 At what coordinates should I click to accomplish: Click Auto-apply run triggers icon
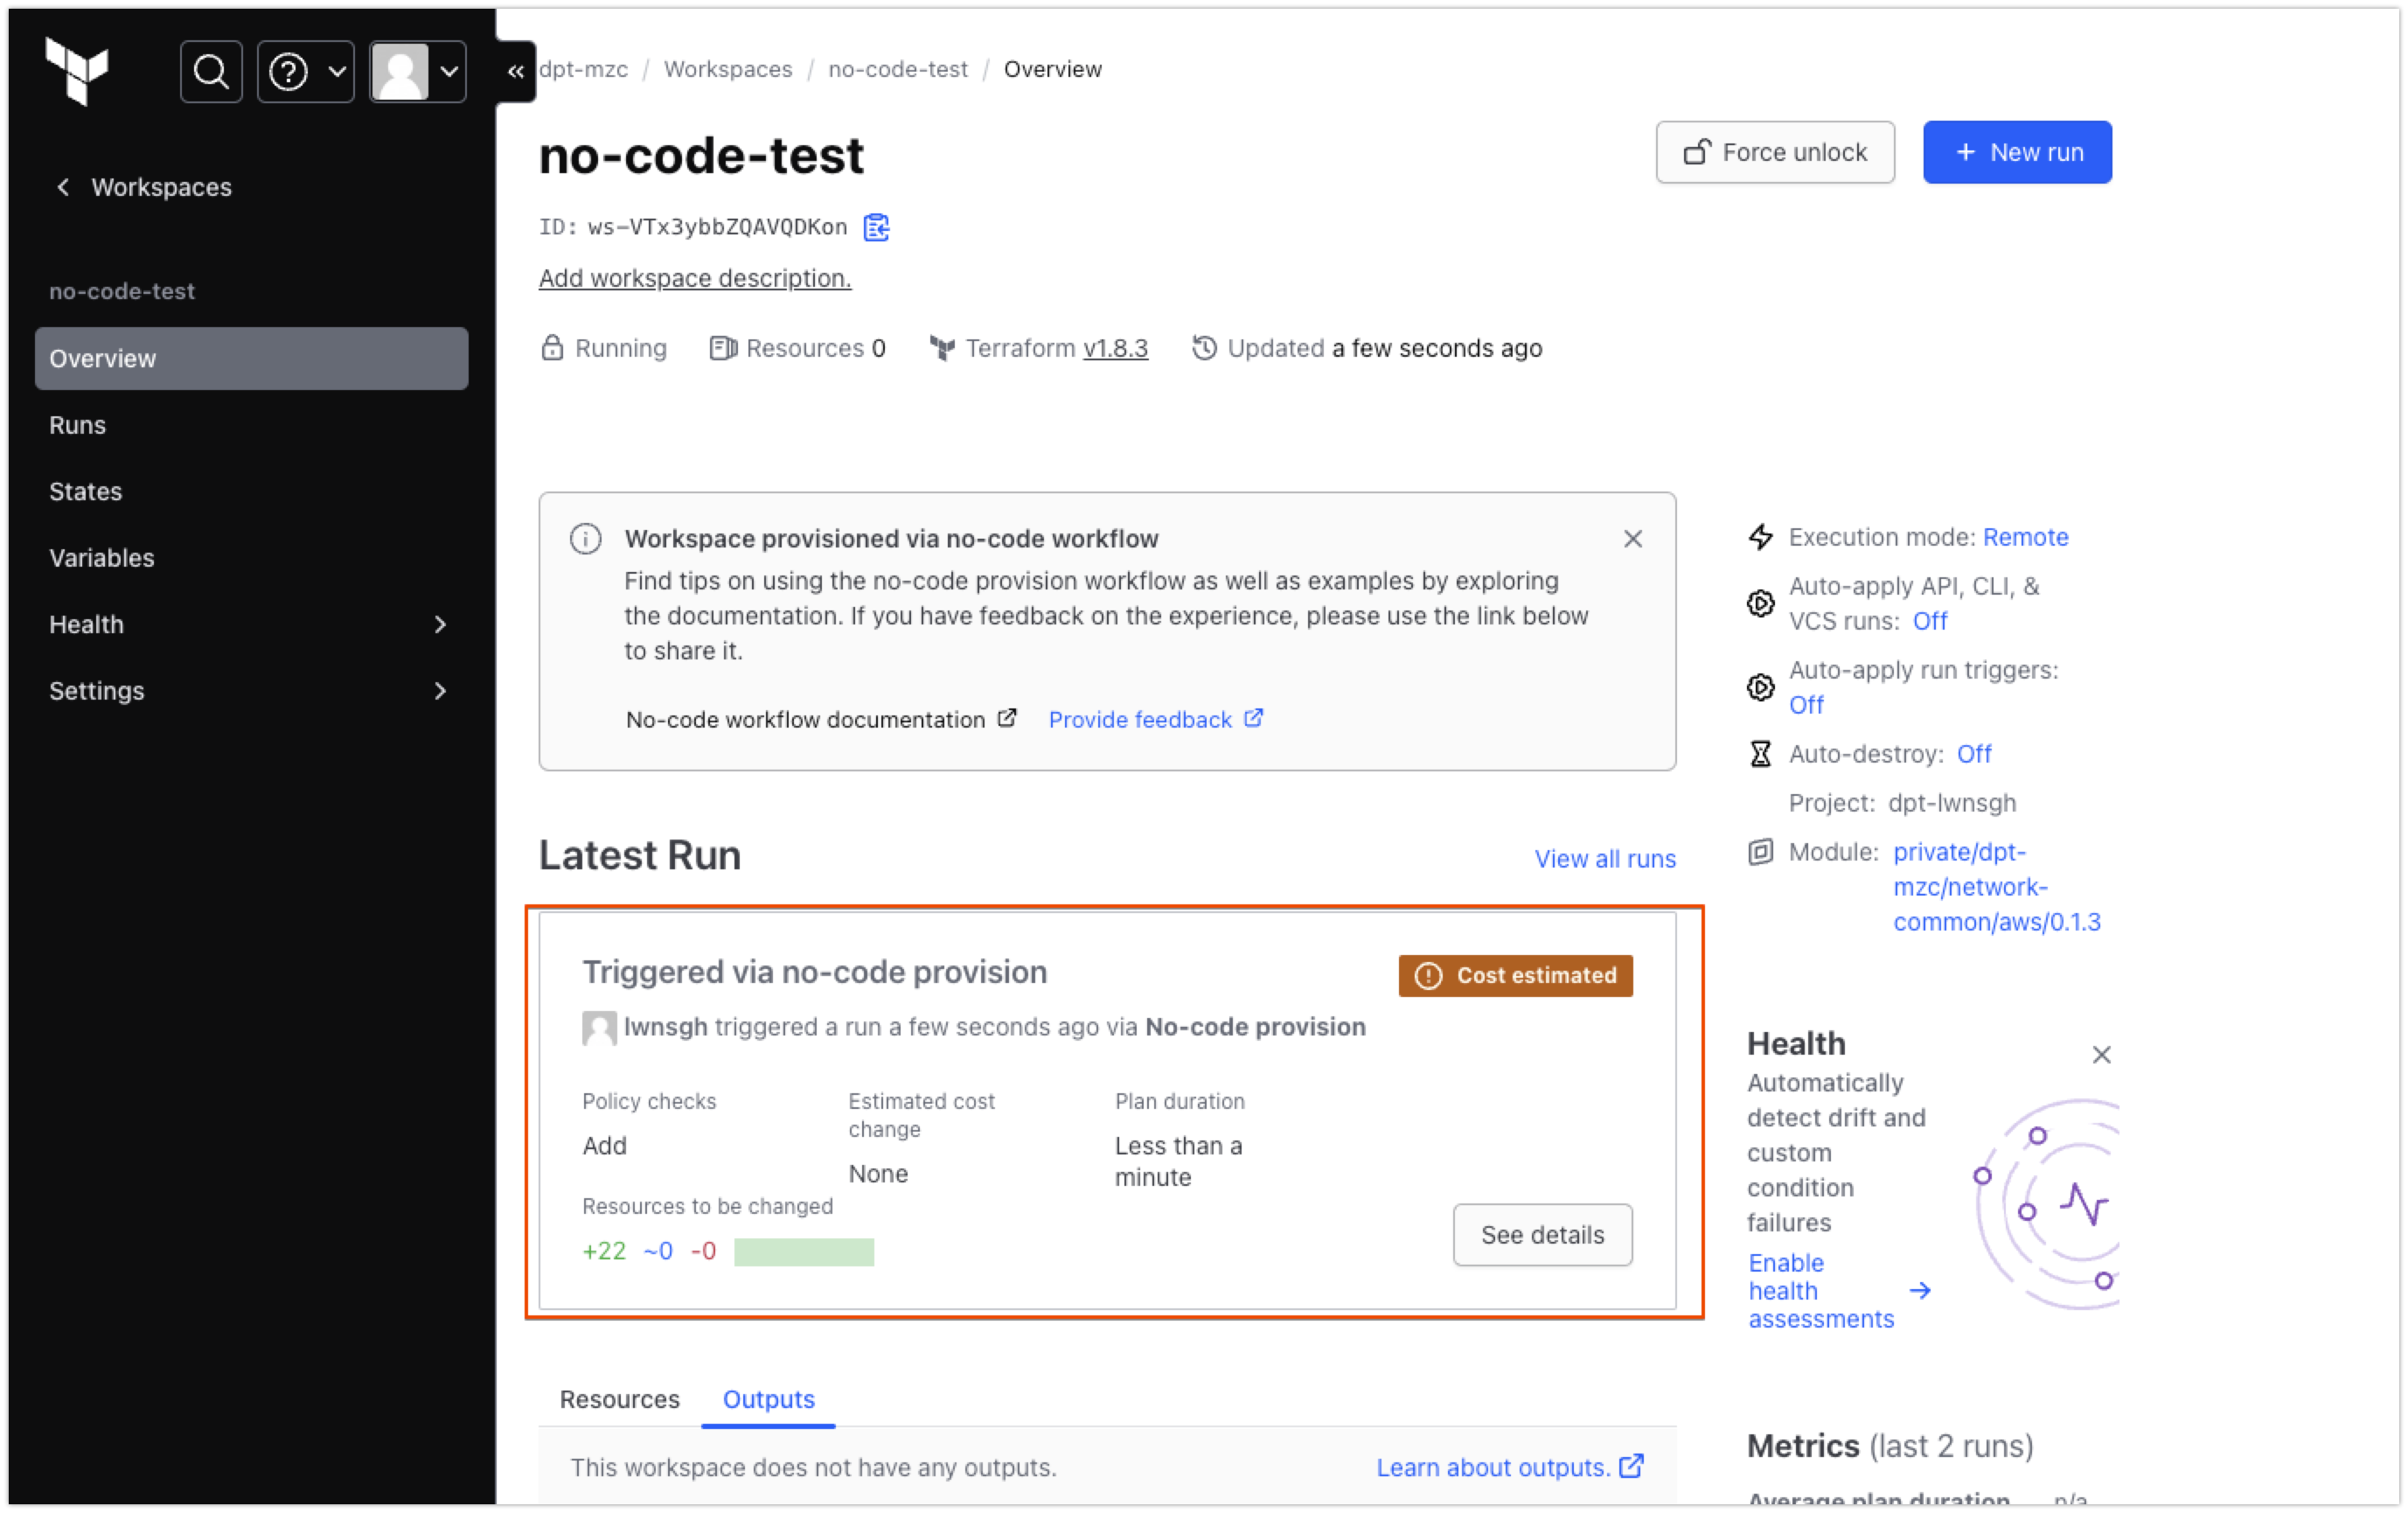click(1761, 688)
